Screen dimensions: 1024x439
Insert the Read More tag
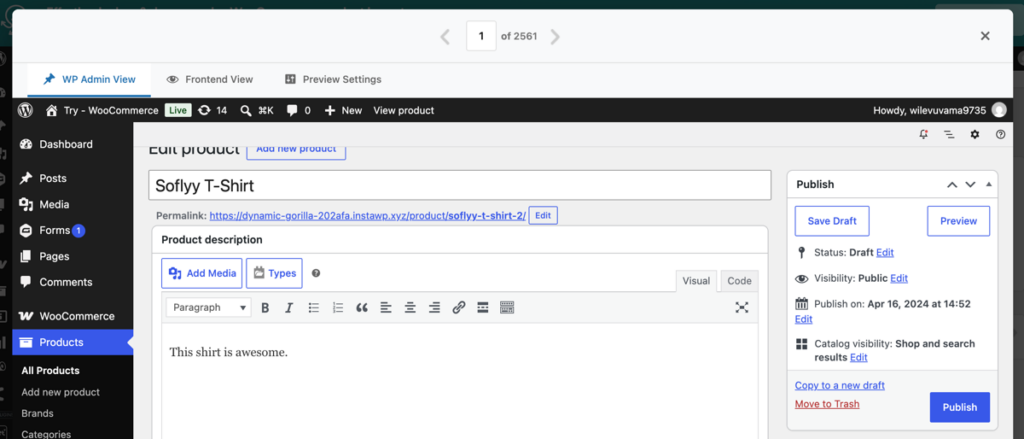[x=483, y=308]
